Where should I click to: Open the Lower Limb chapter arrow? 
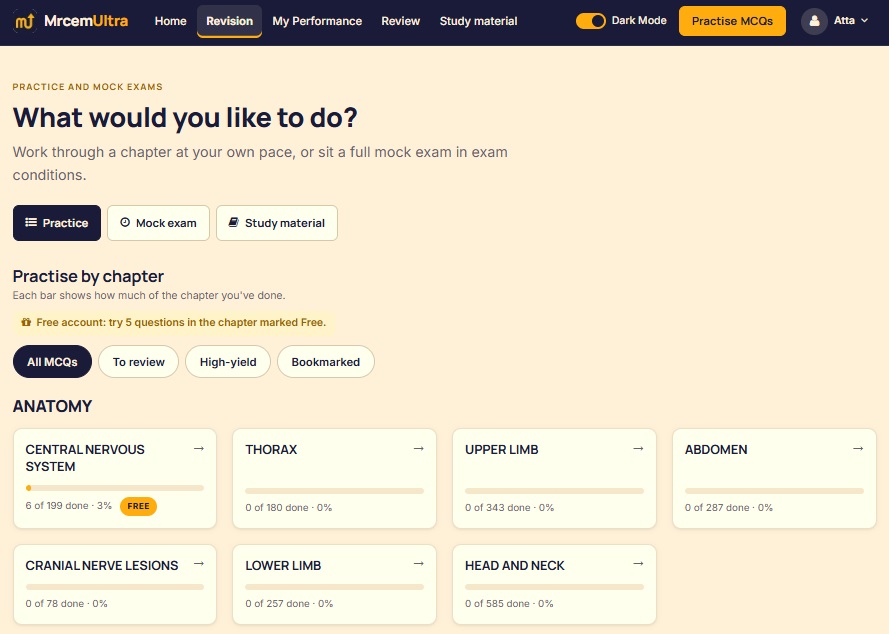[x=418, y=564]
